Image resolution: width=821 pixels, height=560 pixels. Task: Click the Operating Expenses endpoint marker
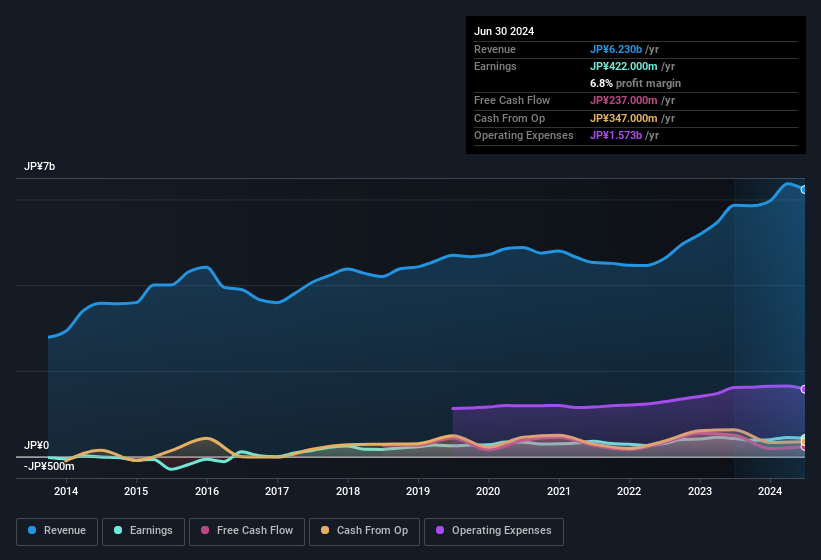tap(804, 389)
